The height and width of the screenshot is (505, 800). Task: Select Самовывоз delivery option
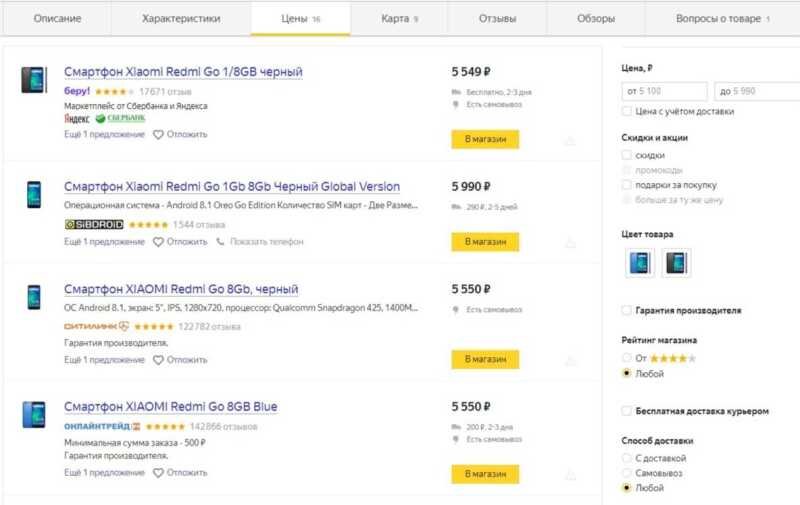point(627,473)
